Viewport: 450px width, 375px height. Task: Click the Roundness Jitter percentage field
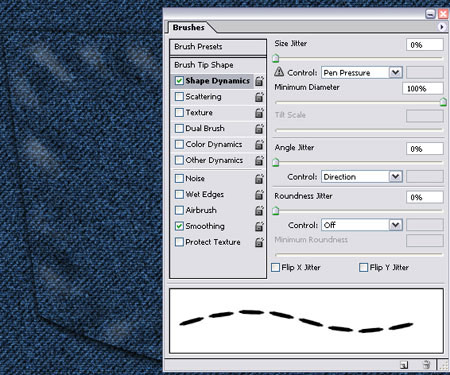[425, 197]
